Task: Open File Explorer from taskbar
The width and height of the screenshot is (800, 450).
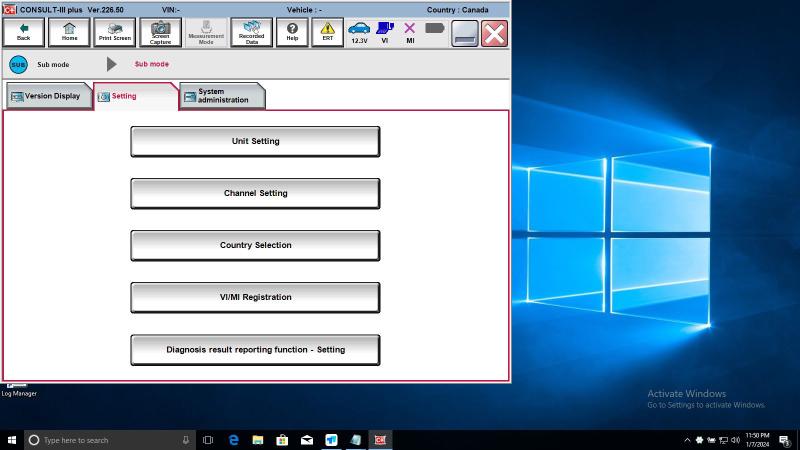Action: tap(258, 440)
